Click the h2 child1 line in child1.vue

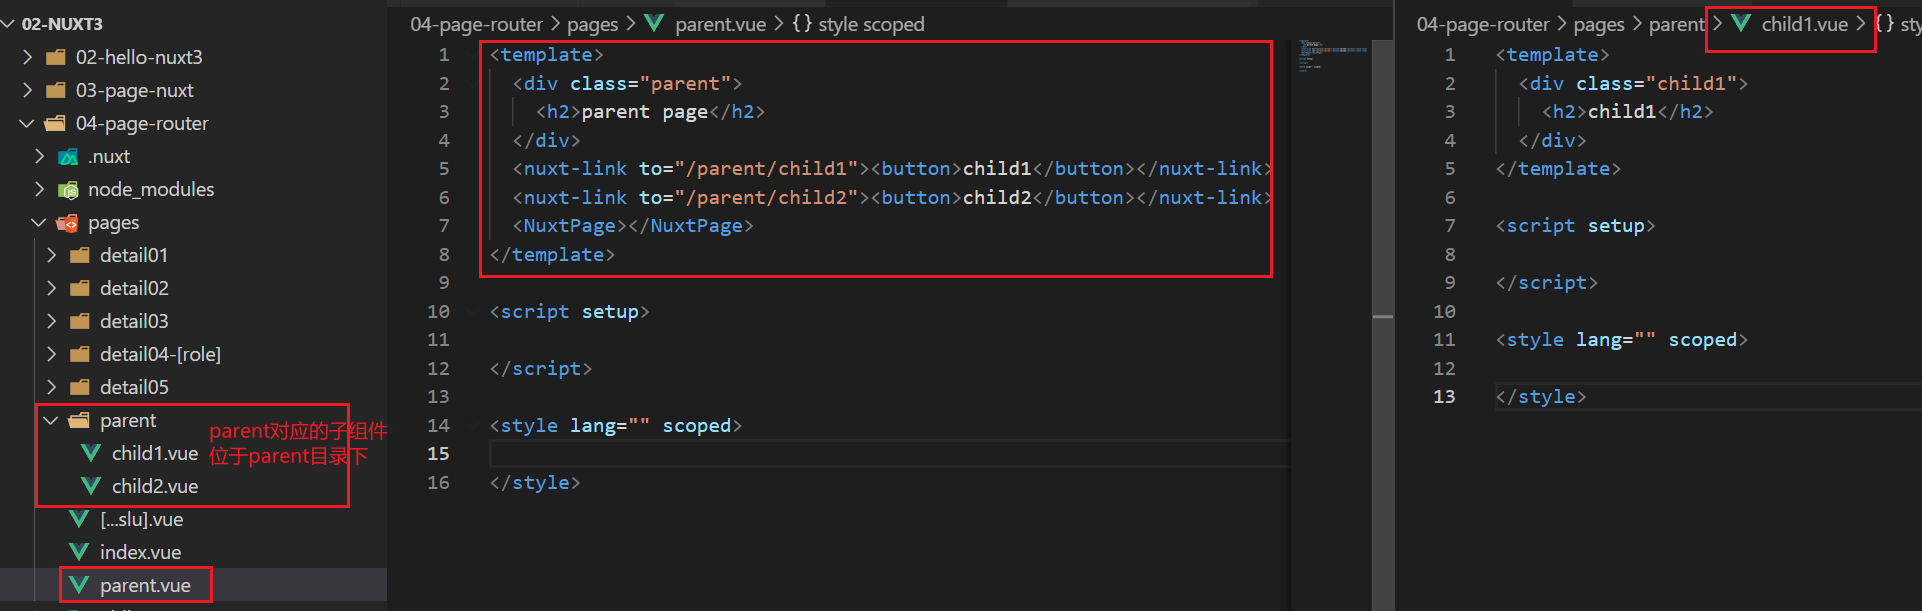point(1627,112)
